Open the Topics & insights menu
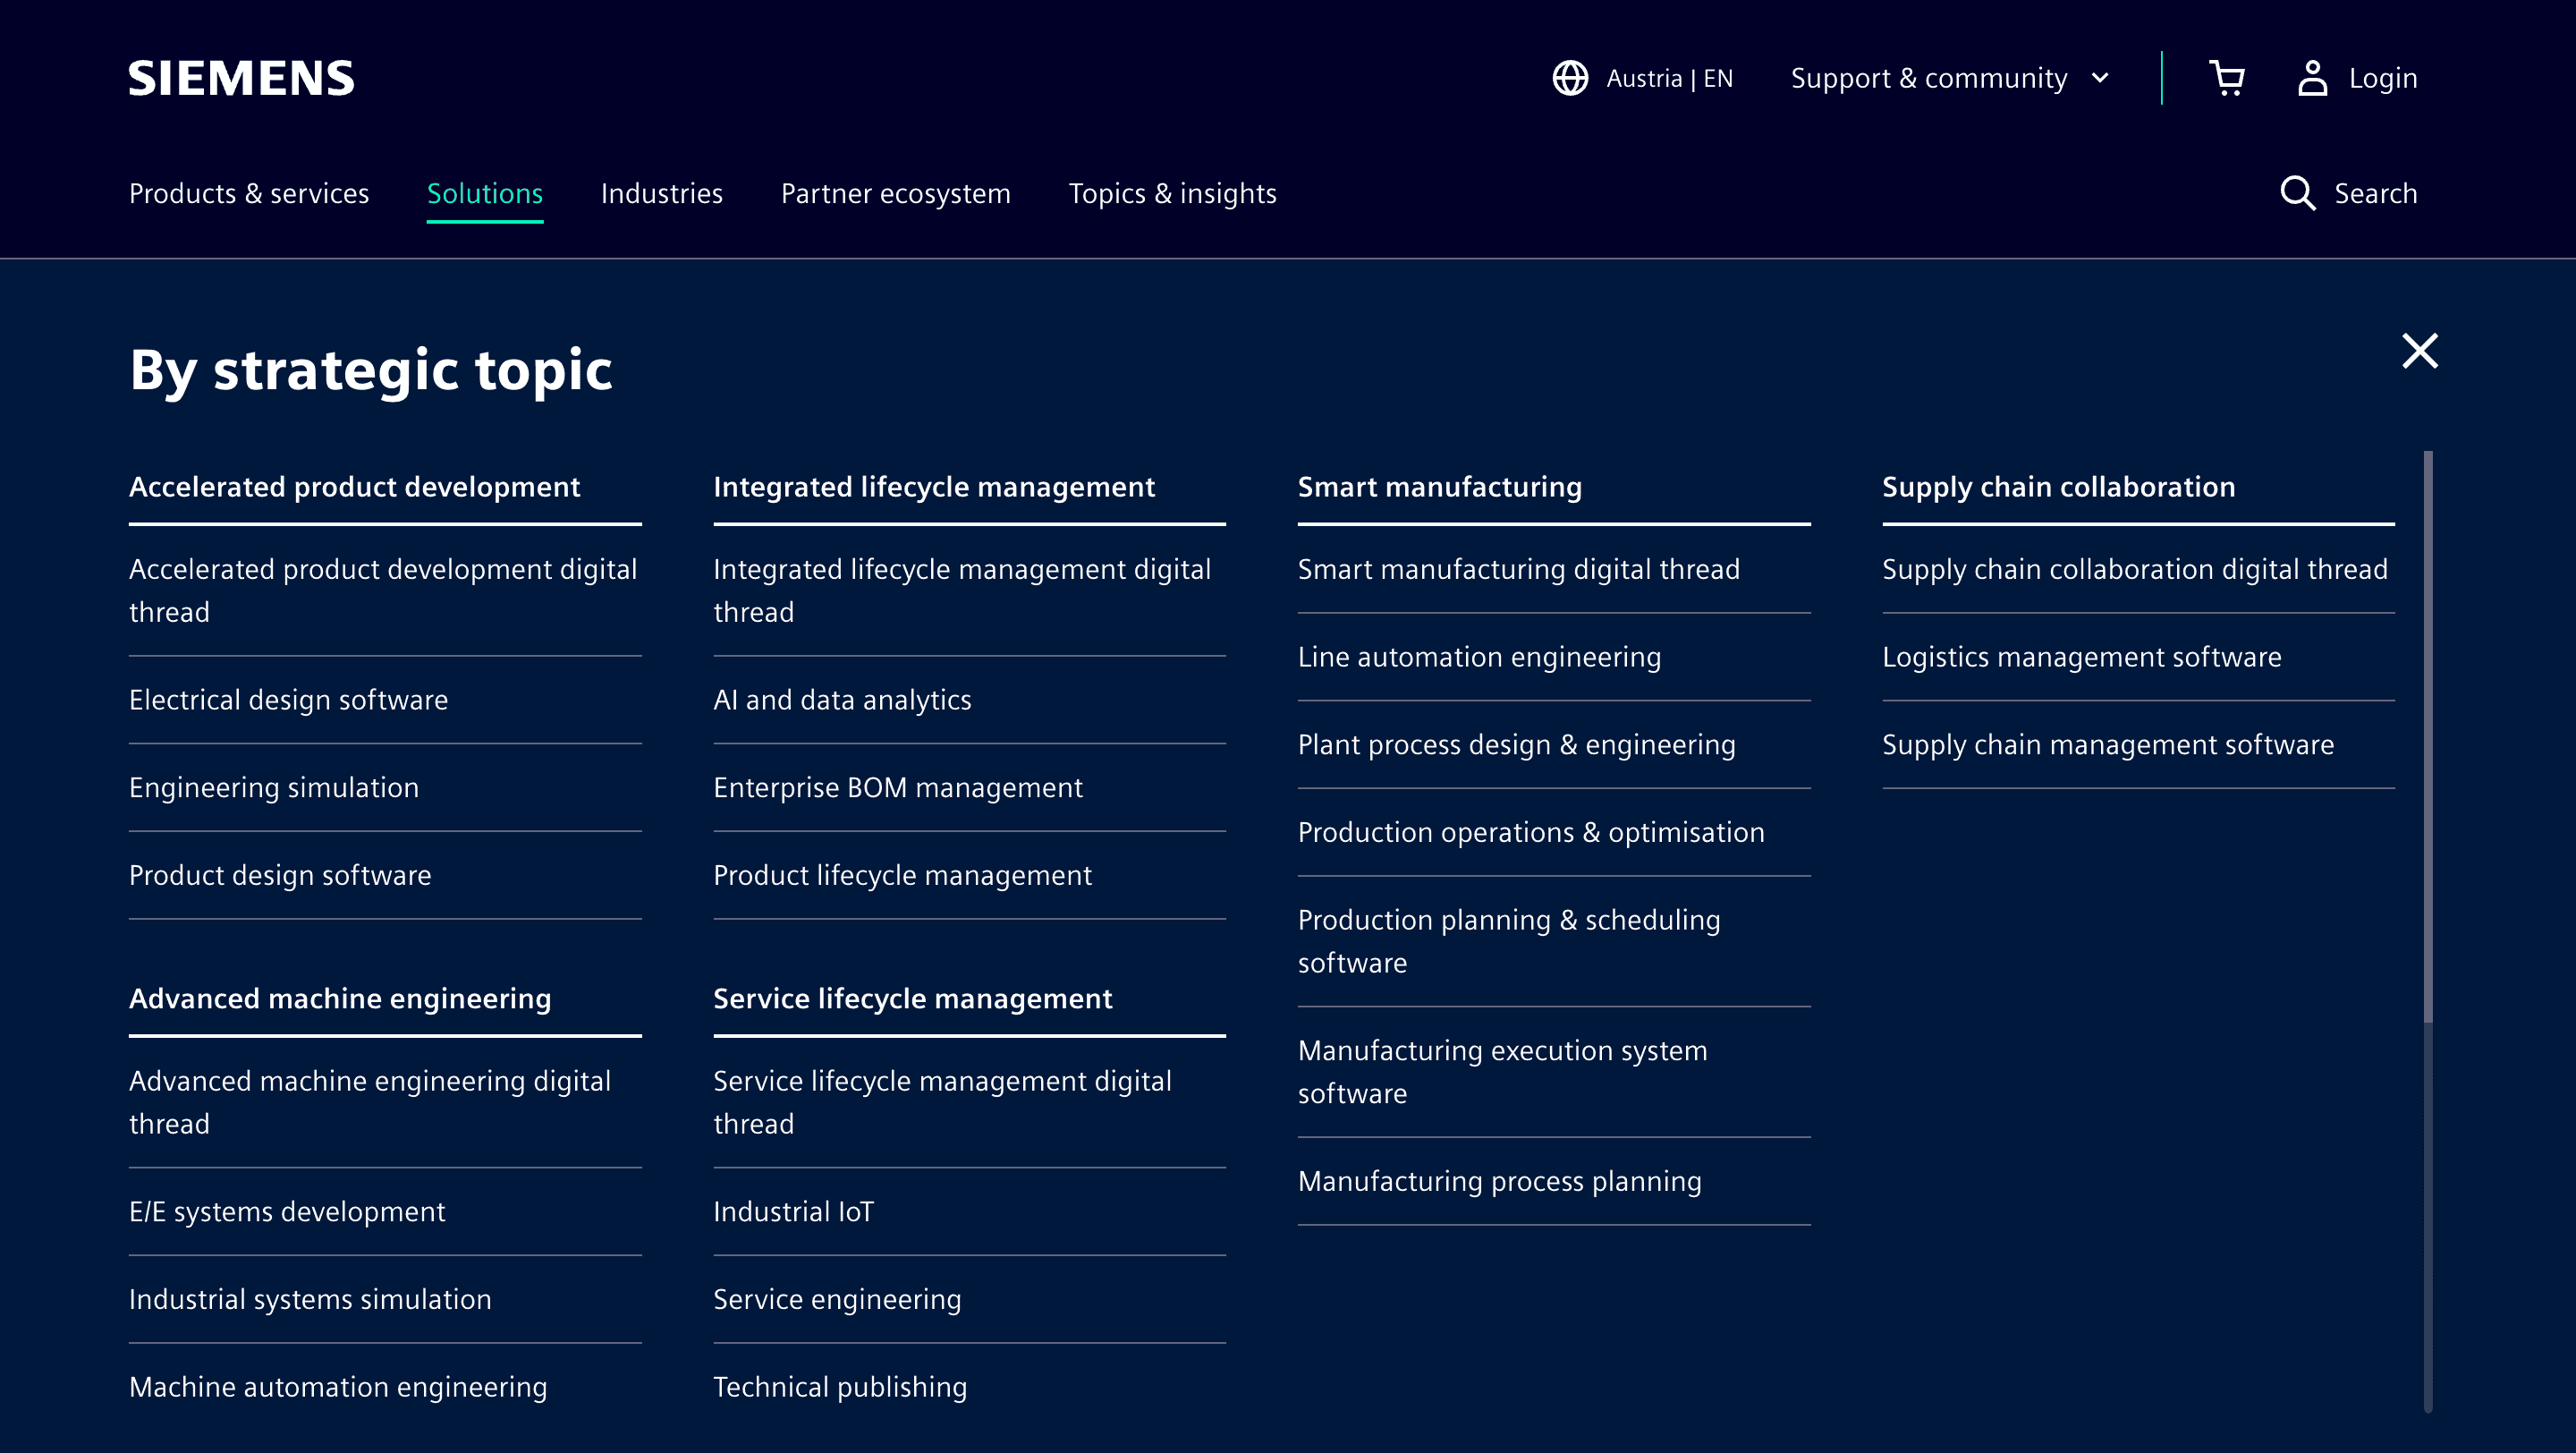 click(1172, 193)
